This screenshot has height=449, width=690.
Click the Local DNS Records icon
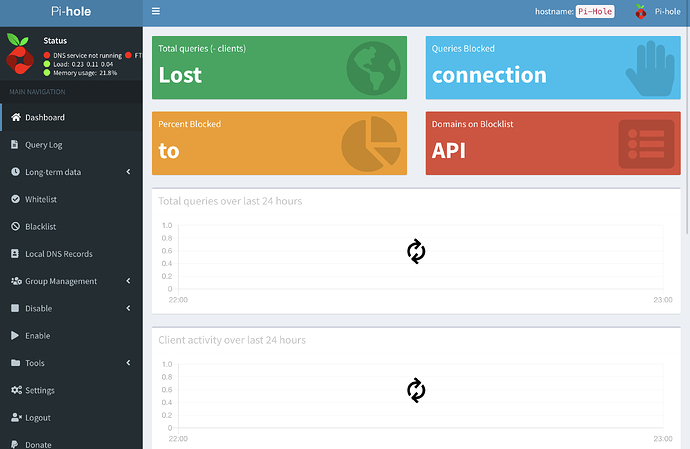(x=15, y=254)
